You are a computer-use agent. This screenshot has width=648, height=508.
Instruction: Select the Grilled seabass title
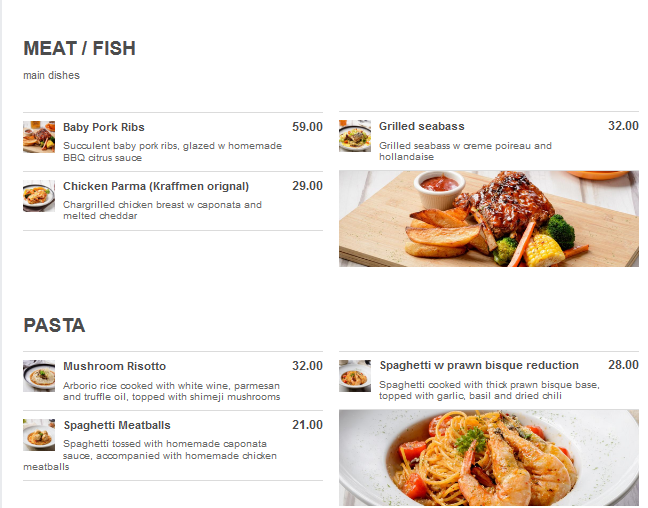click(x=422, y=126)
